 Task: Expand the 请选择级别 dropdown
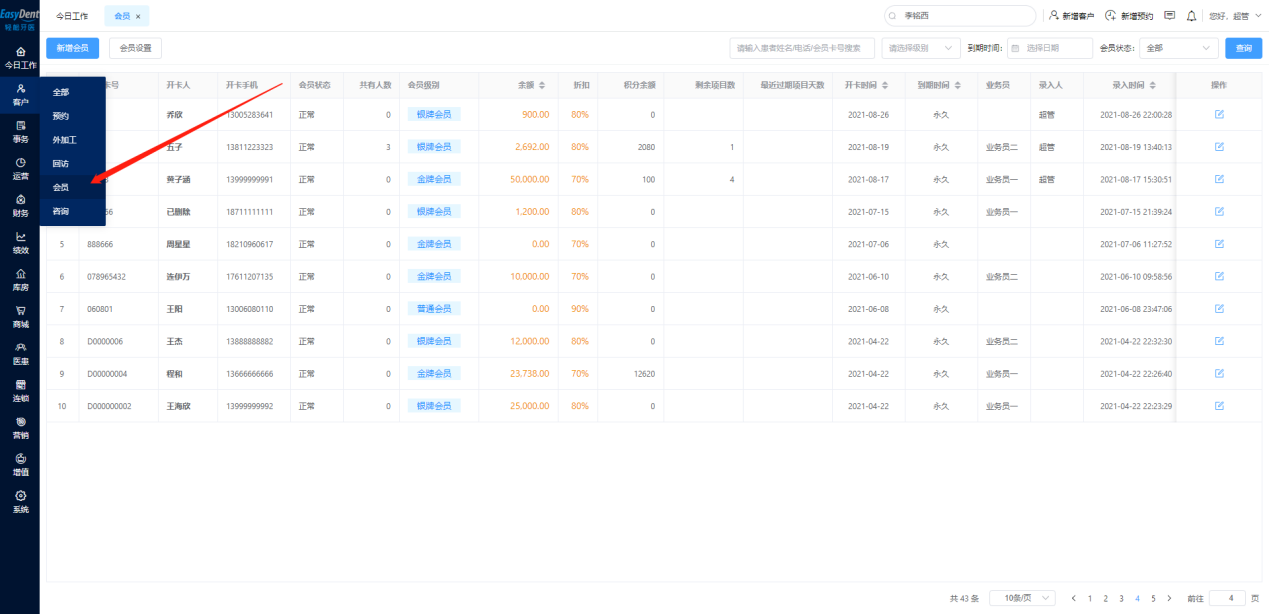(920, 48)
